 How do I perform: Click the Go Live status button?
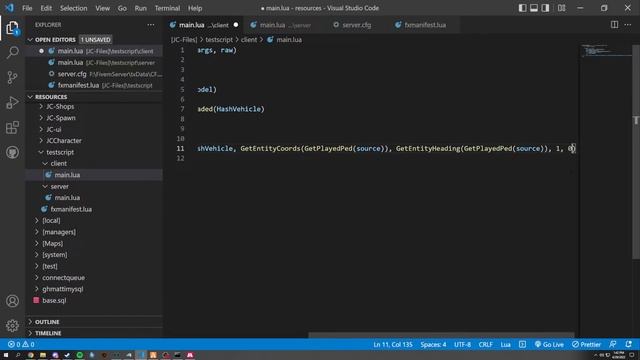[x=549, y=344]
